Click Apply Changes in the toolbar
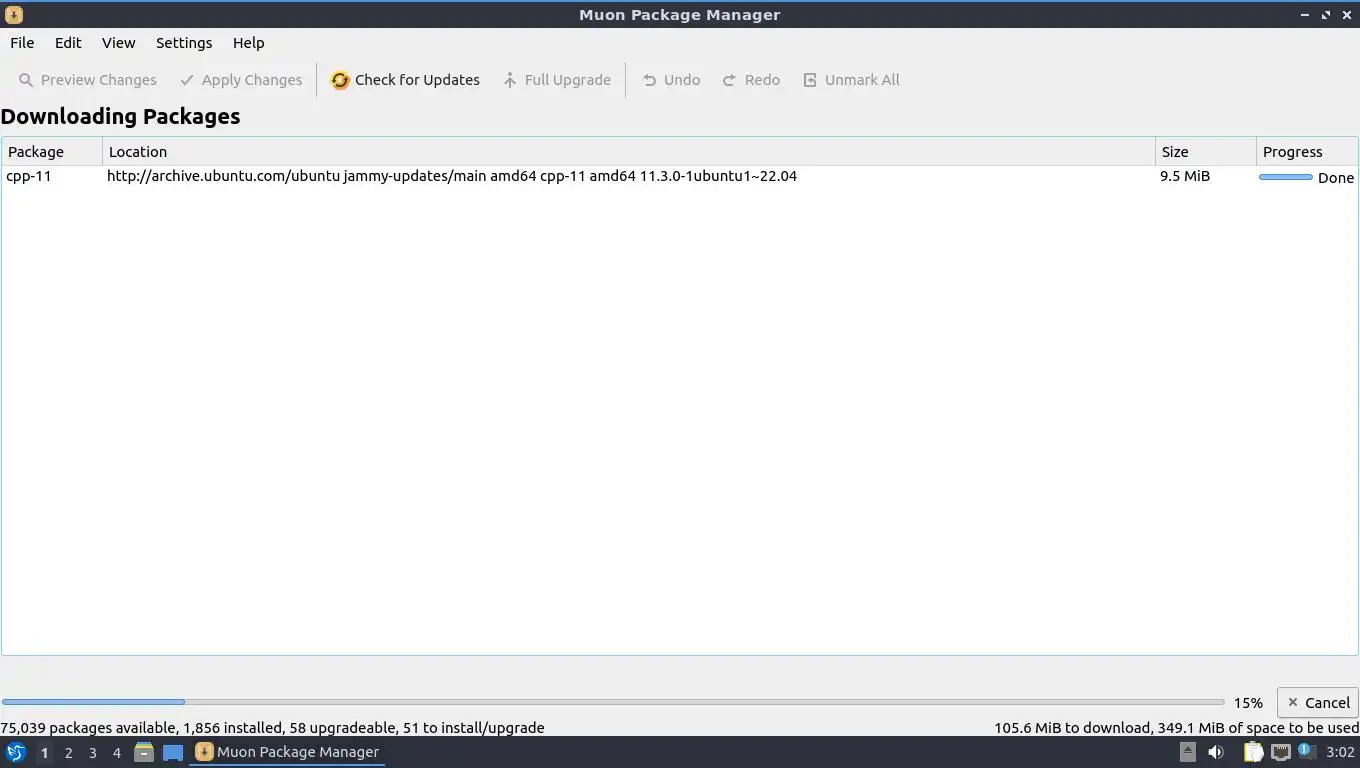The width and height of the screenshot is (1360, 768). point(241,80)
